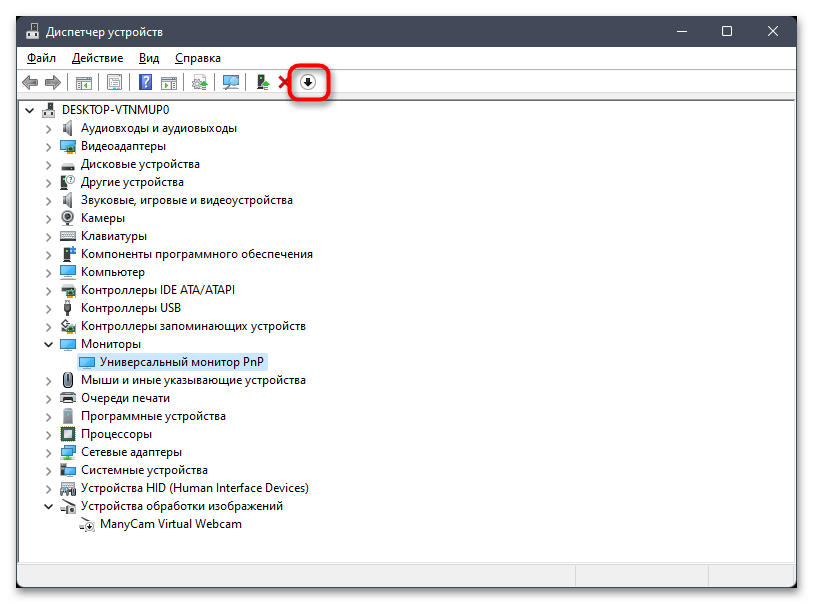Viewport: 813px width, 604px height.
Task: Expand the Компьютер category arrow
Action: pyautogui.click(x=48, y=273)
